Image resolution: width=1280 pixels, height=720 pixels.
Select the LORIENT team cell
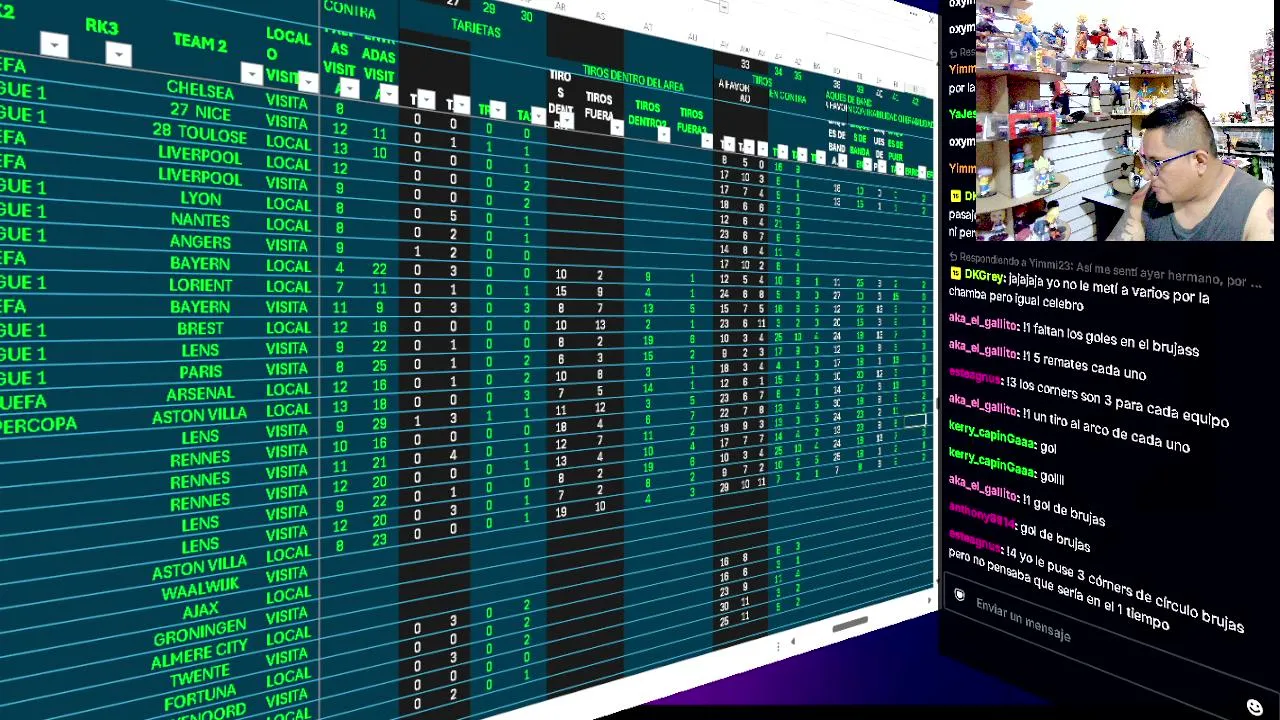pos(200,286)
